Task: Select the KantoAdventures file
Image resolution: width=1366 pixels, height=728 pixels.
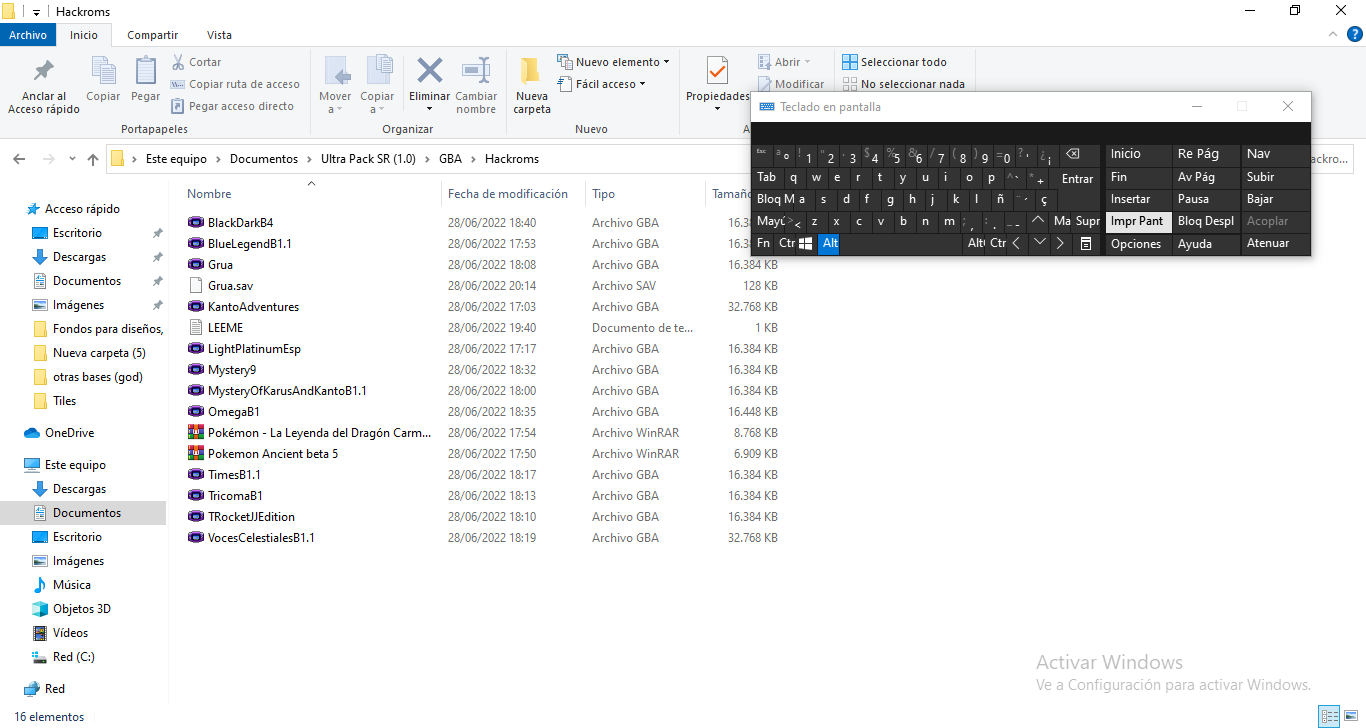Action: (253, 307)
